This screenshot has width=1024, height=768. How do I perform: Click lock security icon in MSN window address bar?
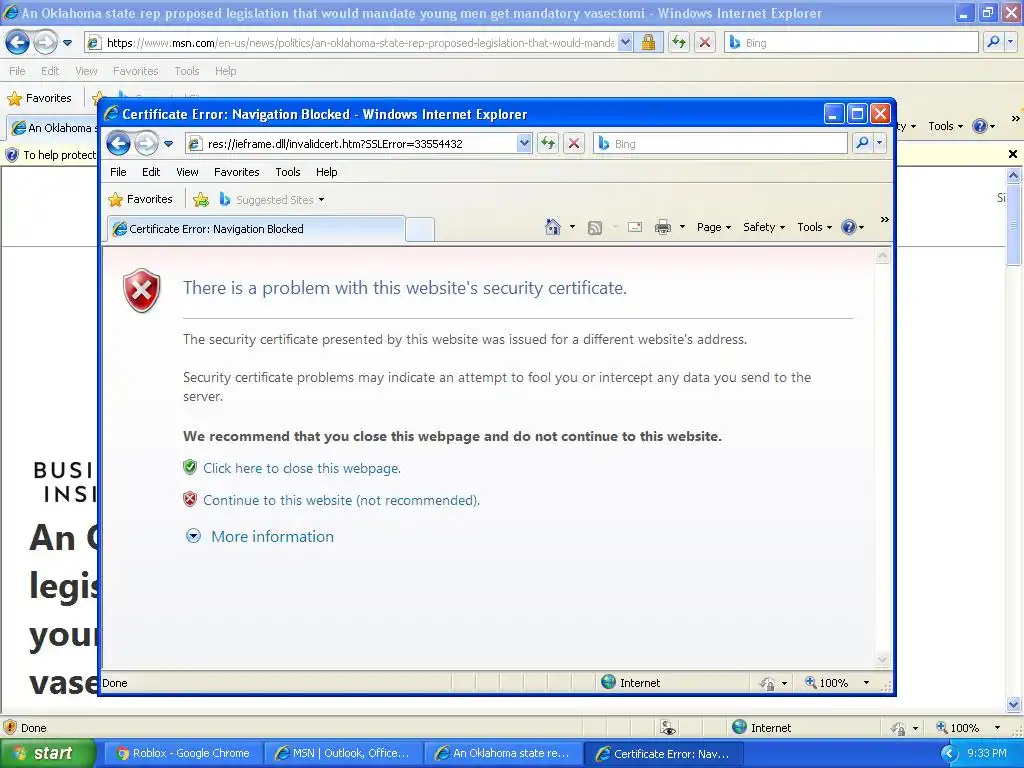[648, 42]
